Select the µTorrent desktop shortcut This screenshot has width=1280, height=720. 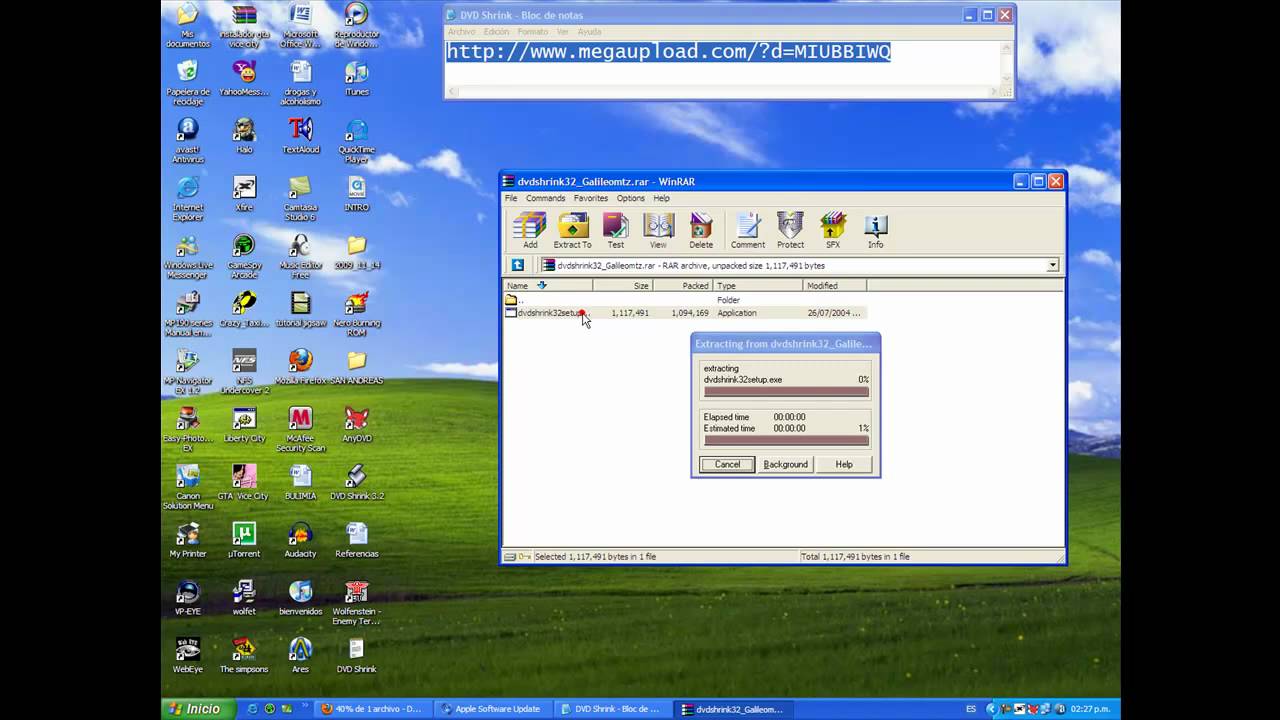(x=243, y=540)
